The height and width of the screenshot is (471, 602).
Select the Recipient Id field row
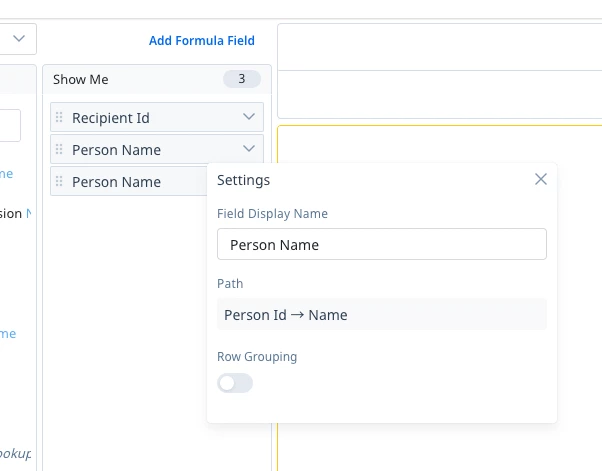157,117
